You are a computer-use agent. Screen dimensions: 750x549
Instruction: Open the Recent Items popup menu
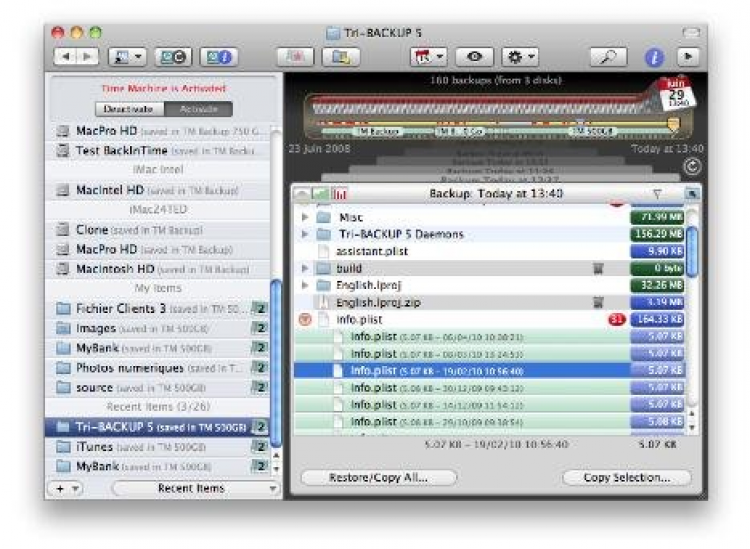click(196, 488)
